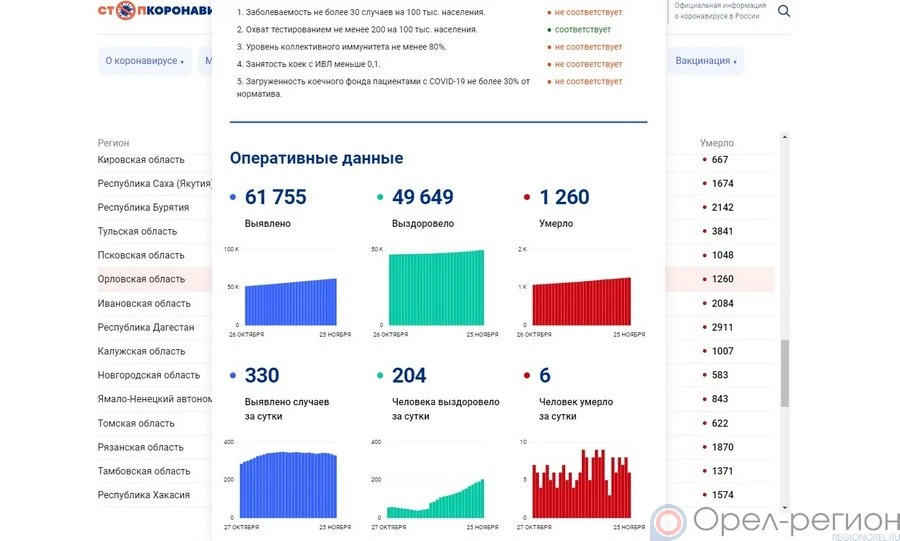Expand the 'Вакцинация' dropdown menu
The image size is (900, 541).
pyautogui.click(x=706, y=61)
